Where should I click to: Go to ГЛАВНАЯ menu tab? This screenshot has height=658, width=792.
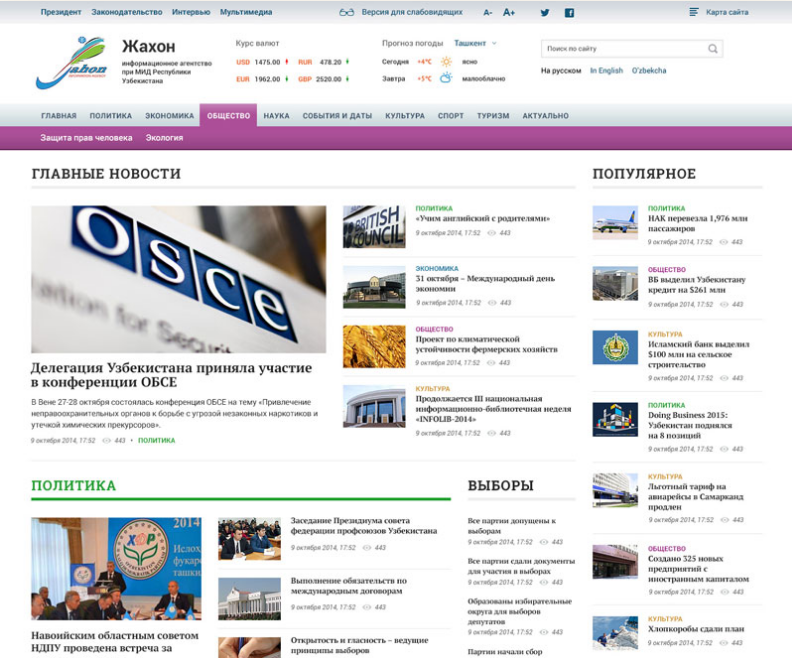[x=59, y=116]
